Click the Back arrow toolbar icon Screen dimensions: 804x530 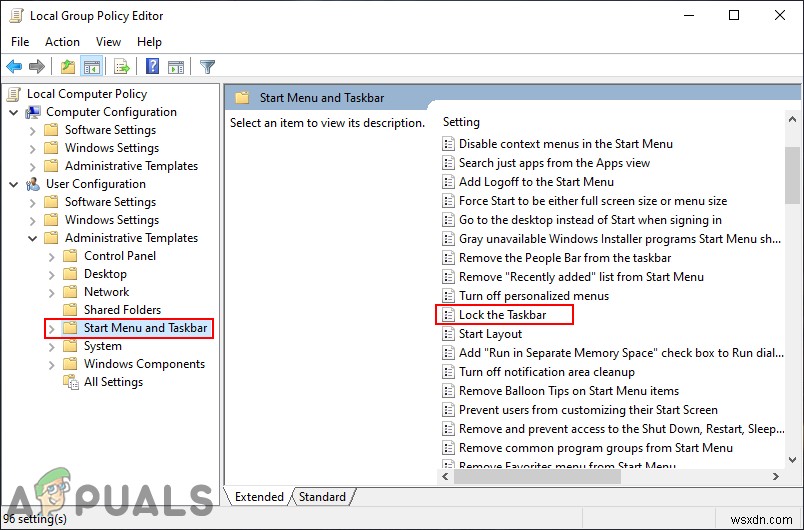tap(14, 67)
